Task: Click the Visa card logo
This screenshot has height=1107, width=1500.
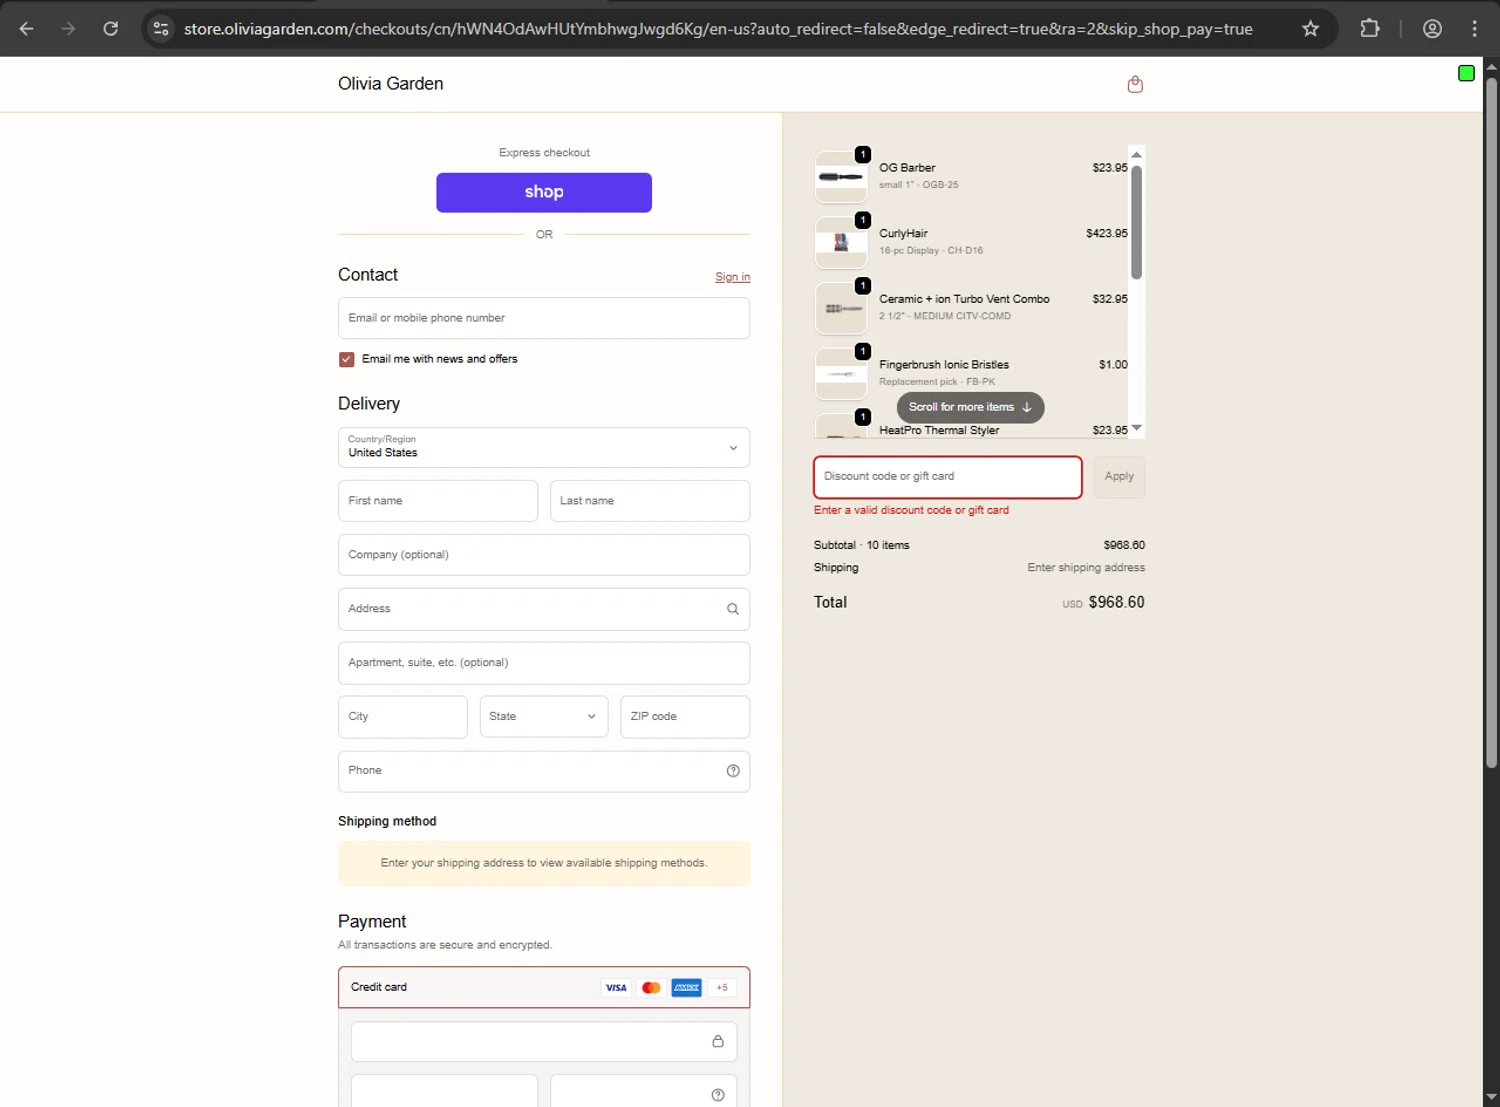Action: 616,988
